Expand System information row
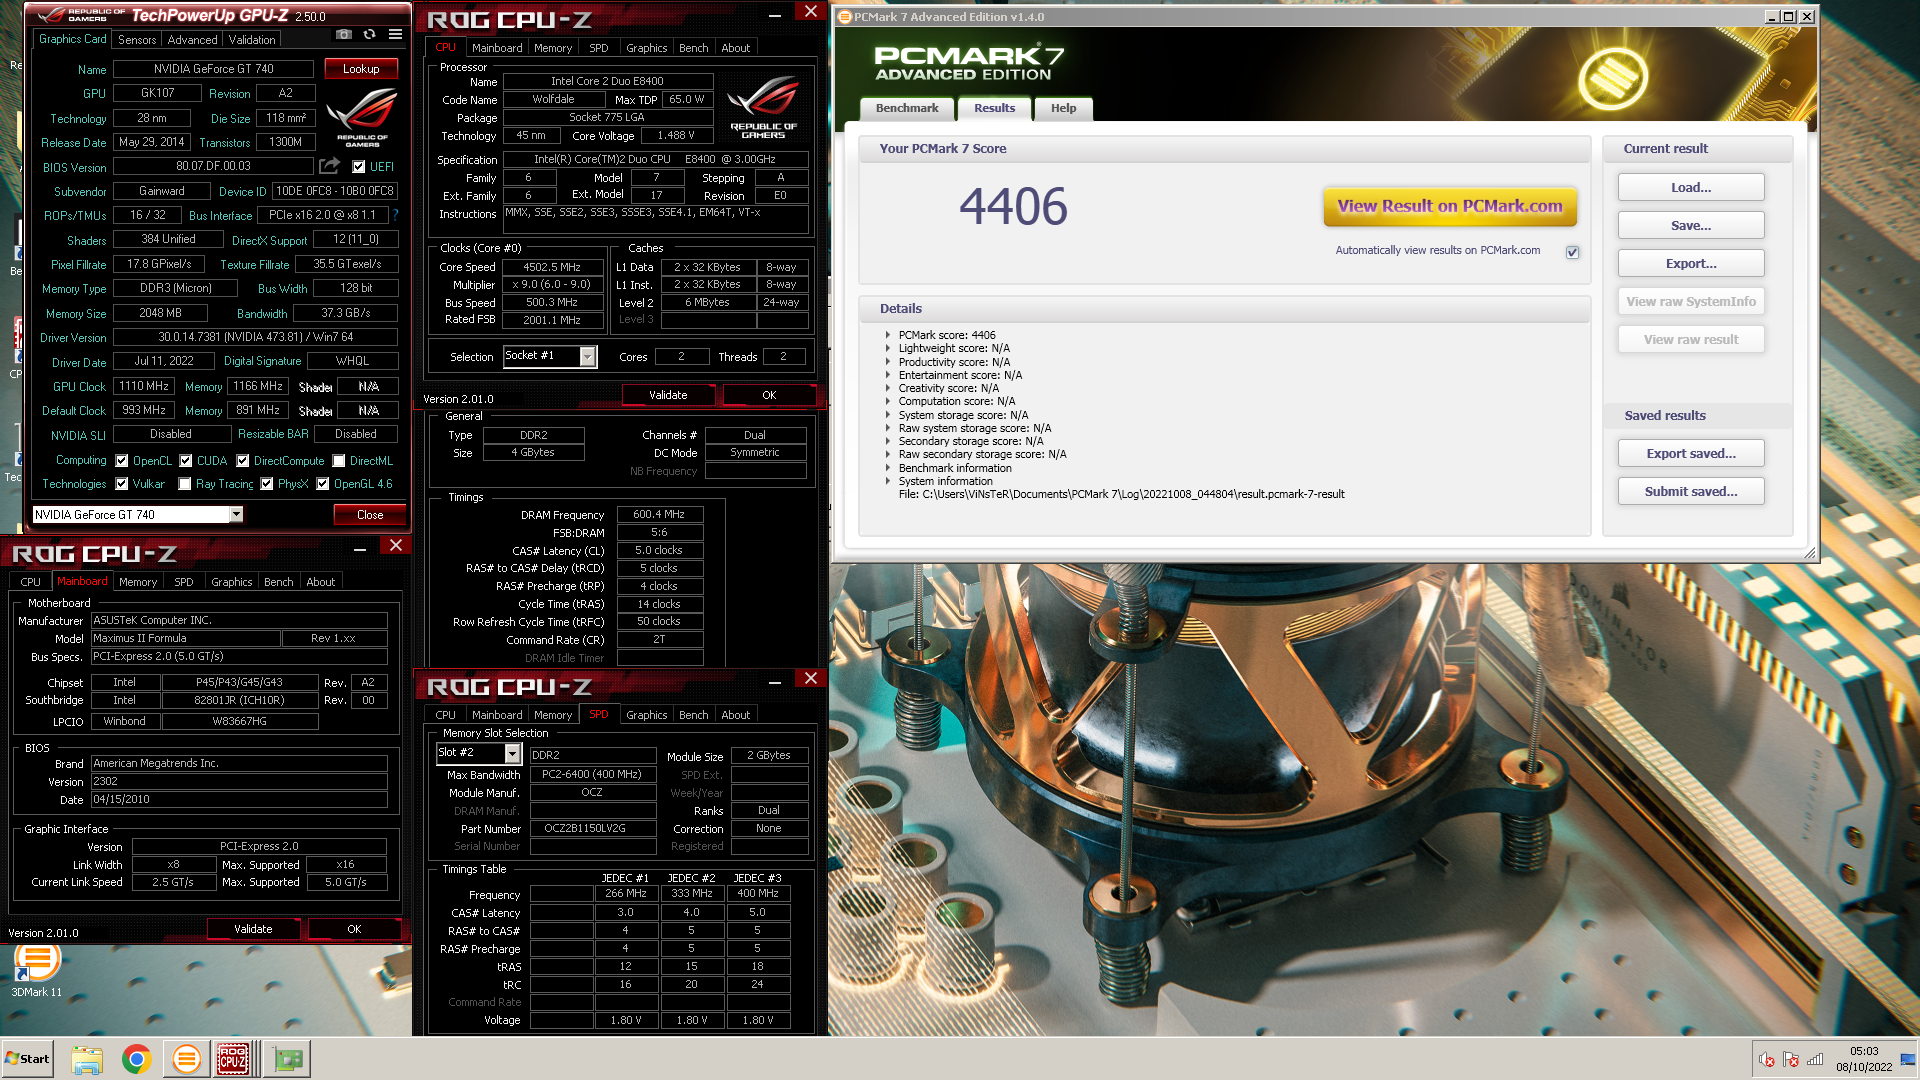The width and height of the screenshot is (1920, 1080). (x=887, y=481)
